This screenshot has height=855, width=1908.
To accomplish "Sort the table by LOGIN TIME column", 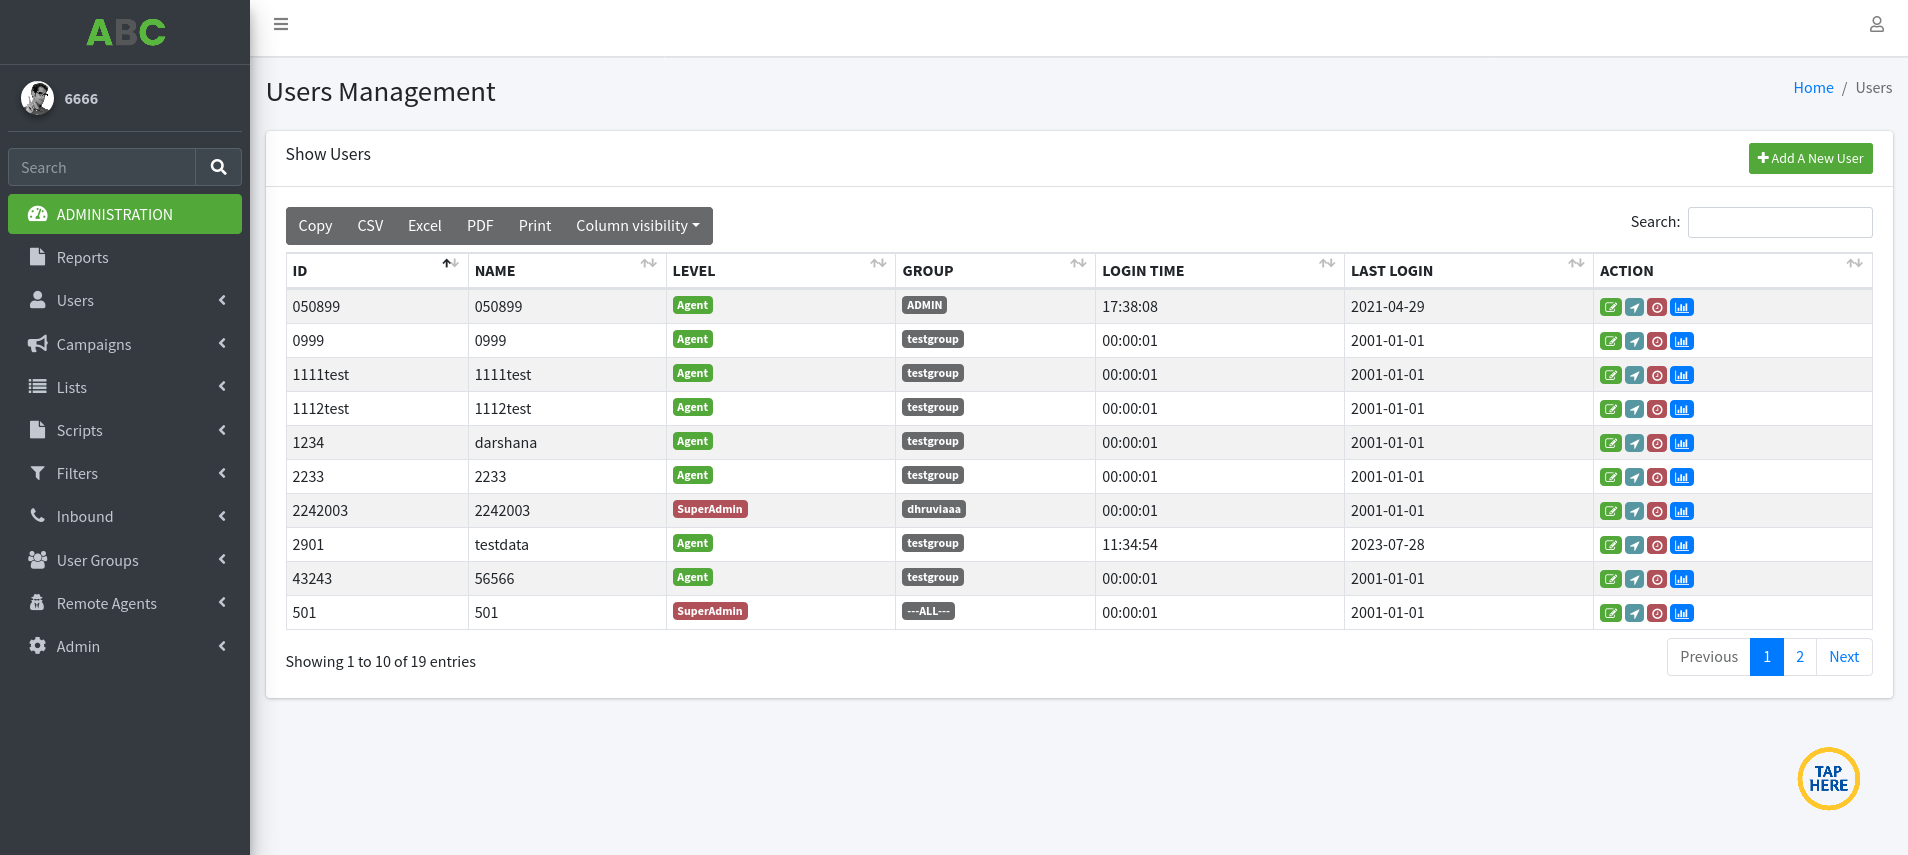I will tap(1219, 271).
